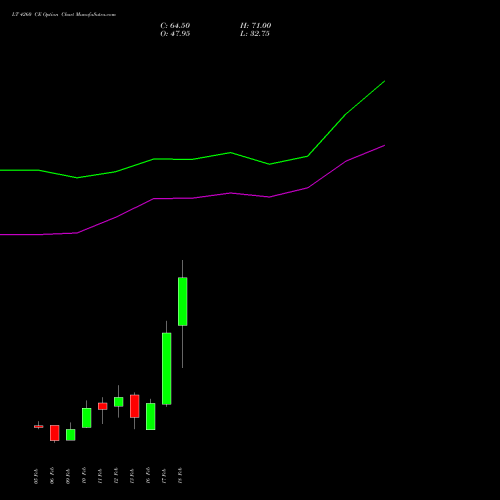The height and width of the screenshot is (500, 500).
Task: Click the green candlestick for 12 Feb
Action: coord(118,402)
